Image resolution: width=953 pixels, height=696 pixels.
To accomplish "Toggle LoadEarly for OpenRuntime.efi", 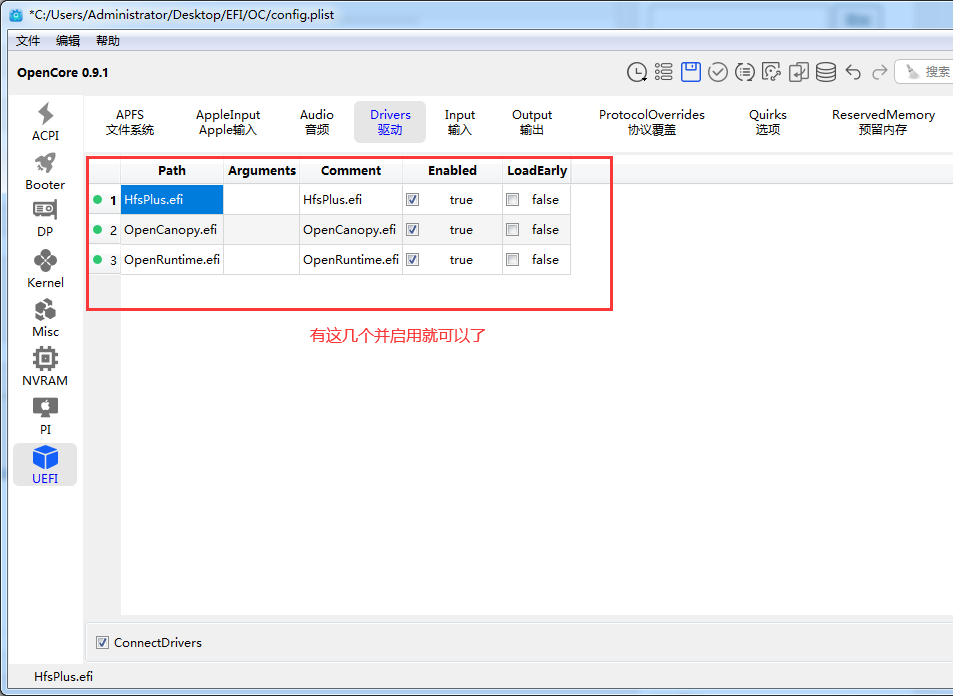I will (x=513, y=260).
